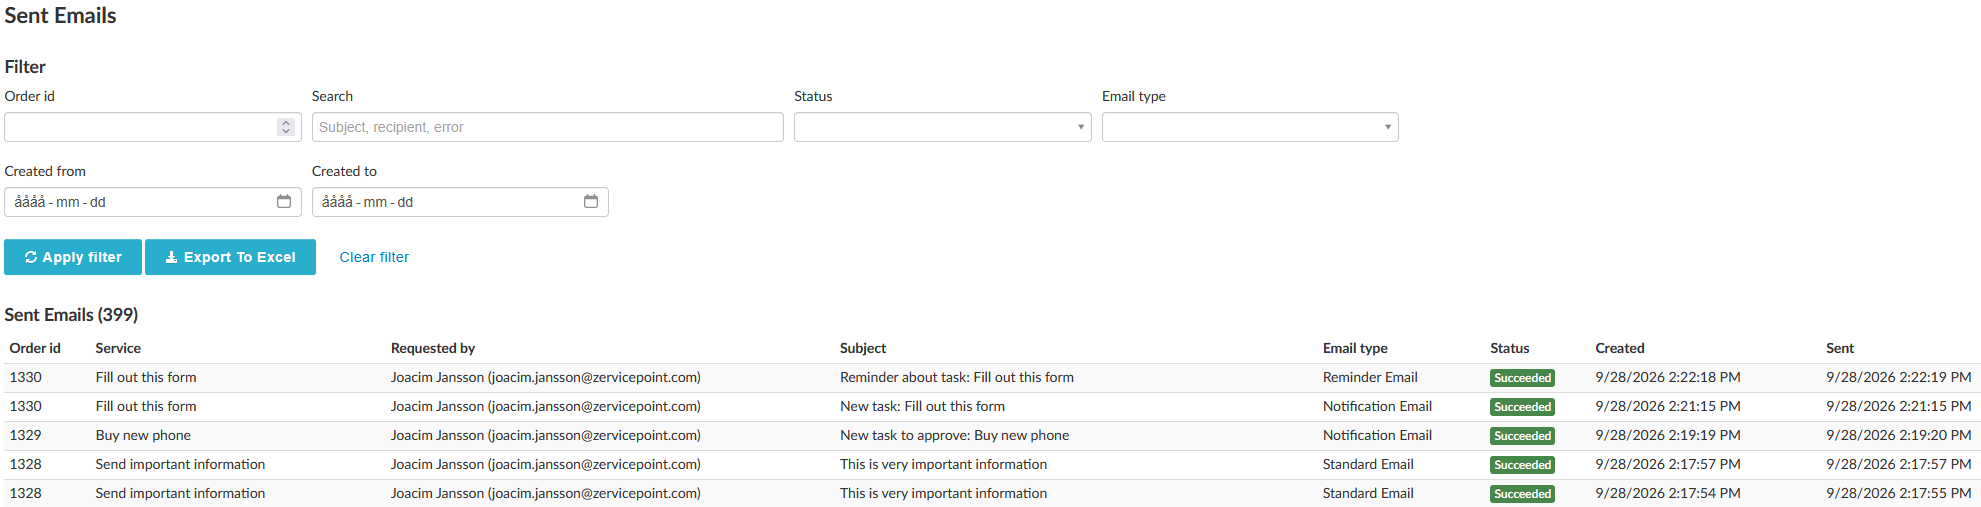Click the Order id stepper arrows
This screenshot has height=507, width=1981.
pos(286,127)
